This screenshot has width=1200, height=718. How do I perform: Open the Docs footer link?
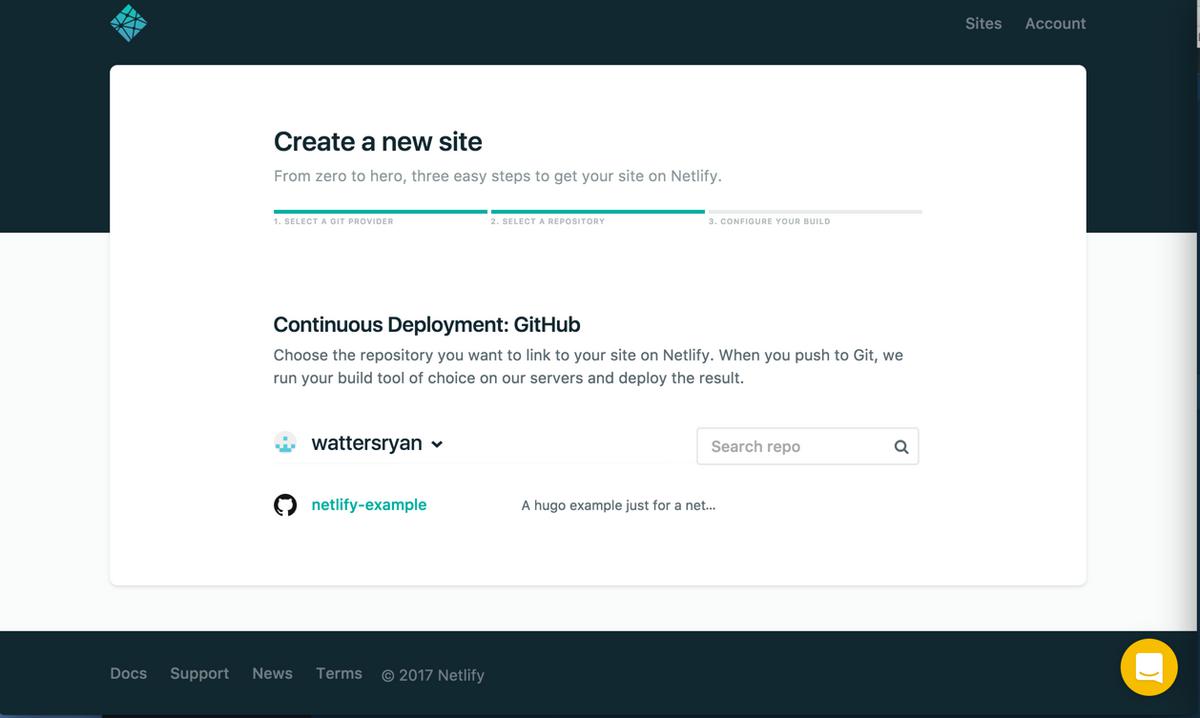(128, 673)
